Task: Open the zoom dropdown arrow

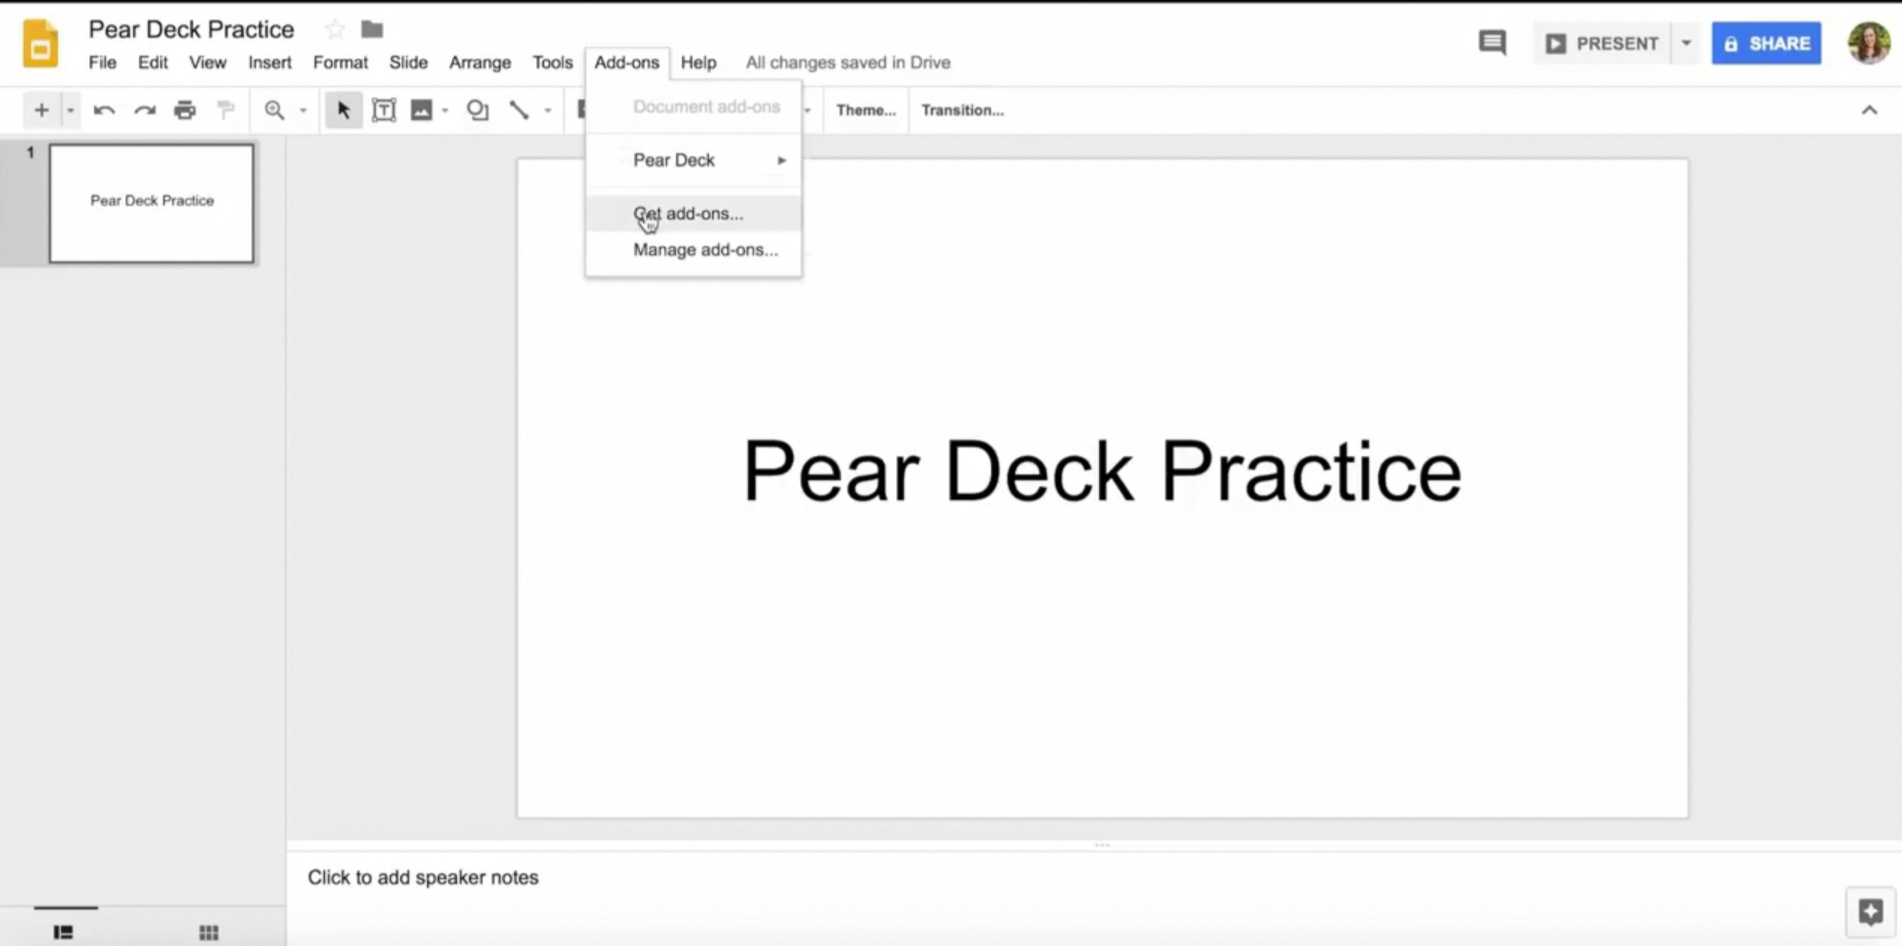Action: 303,110
